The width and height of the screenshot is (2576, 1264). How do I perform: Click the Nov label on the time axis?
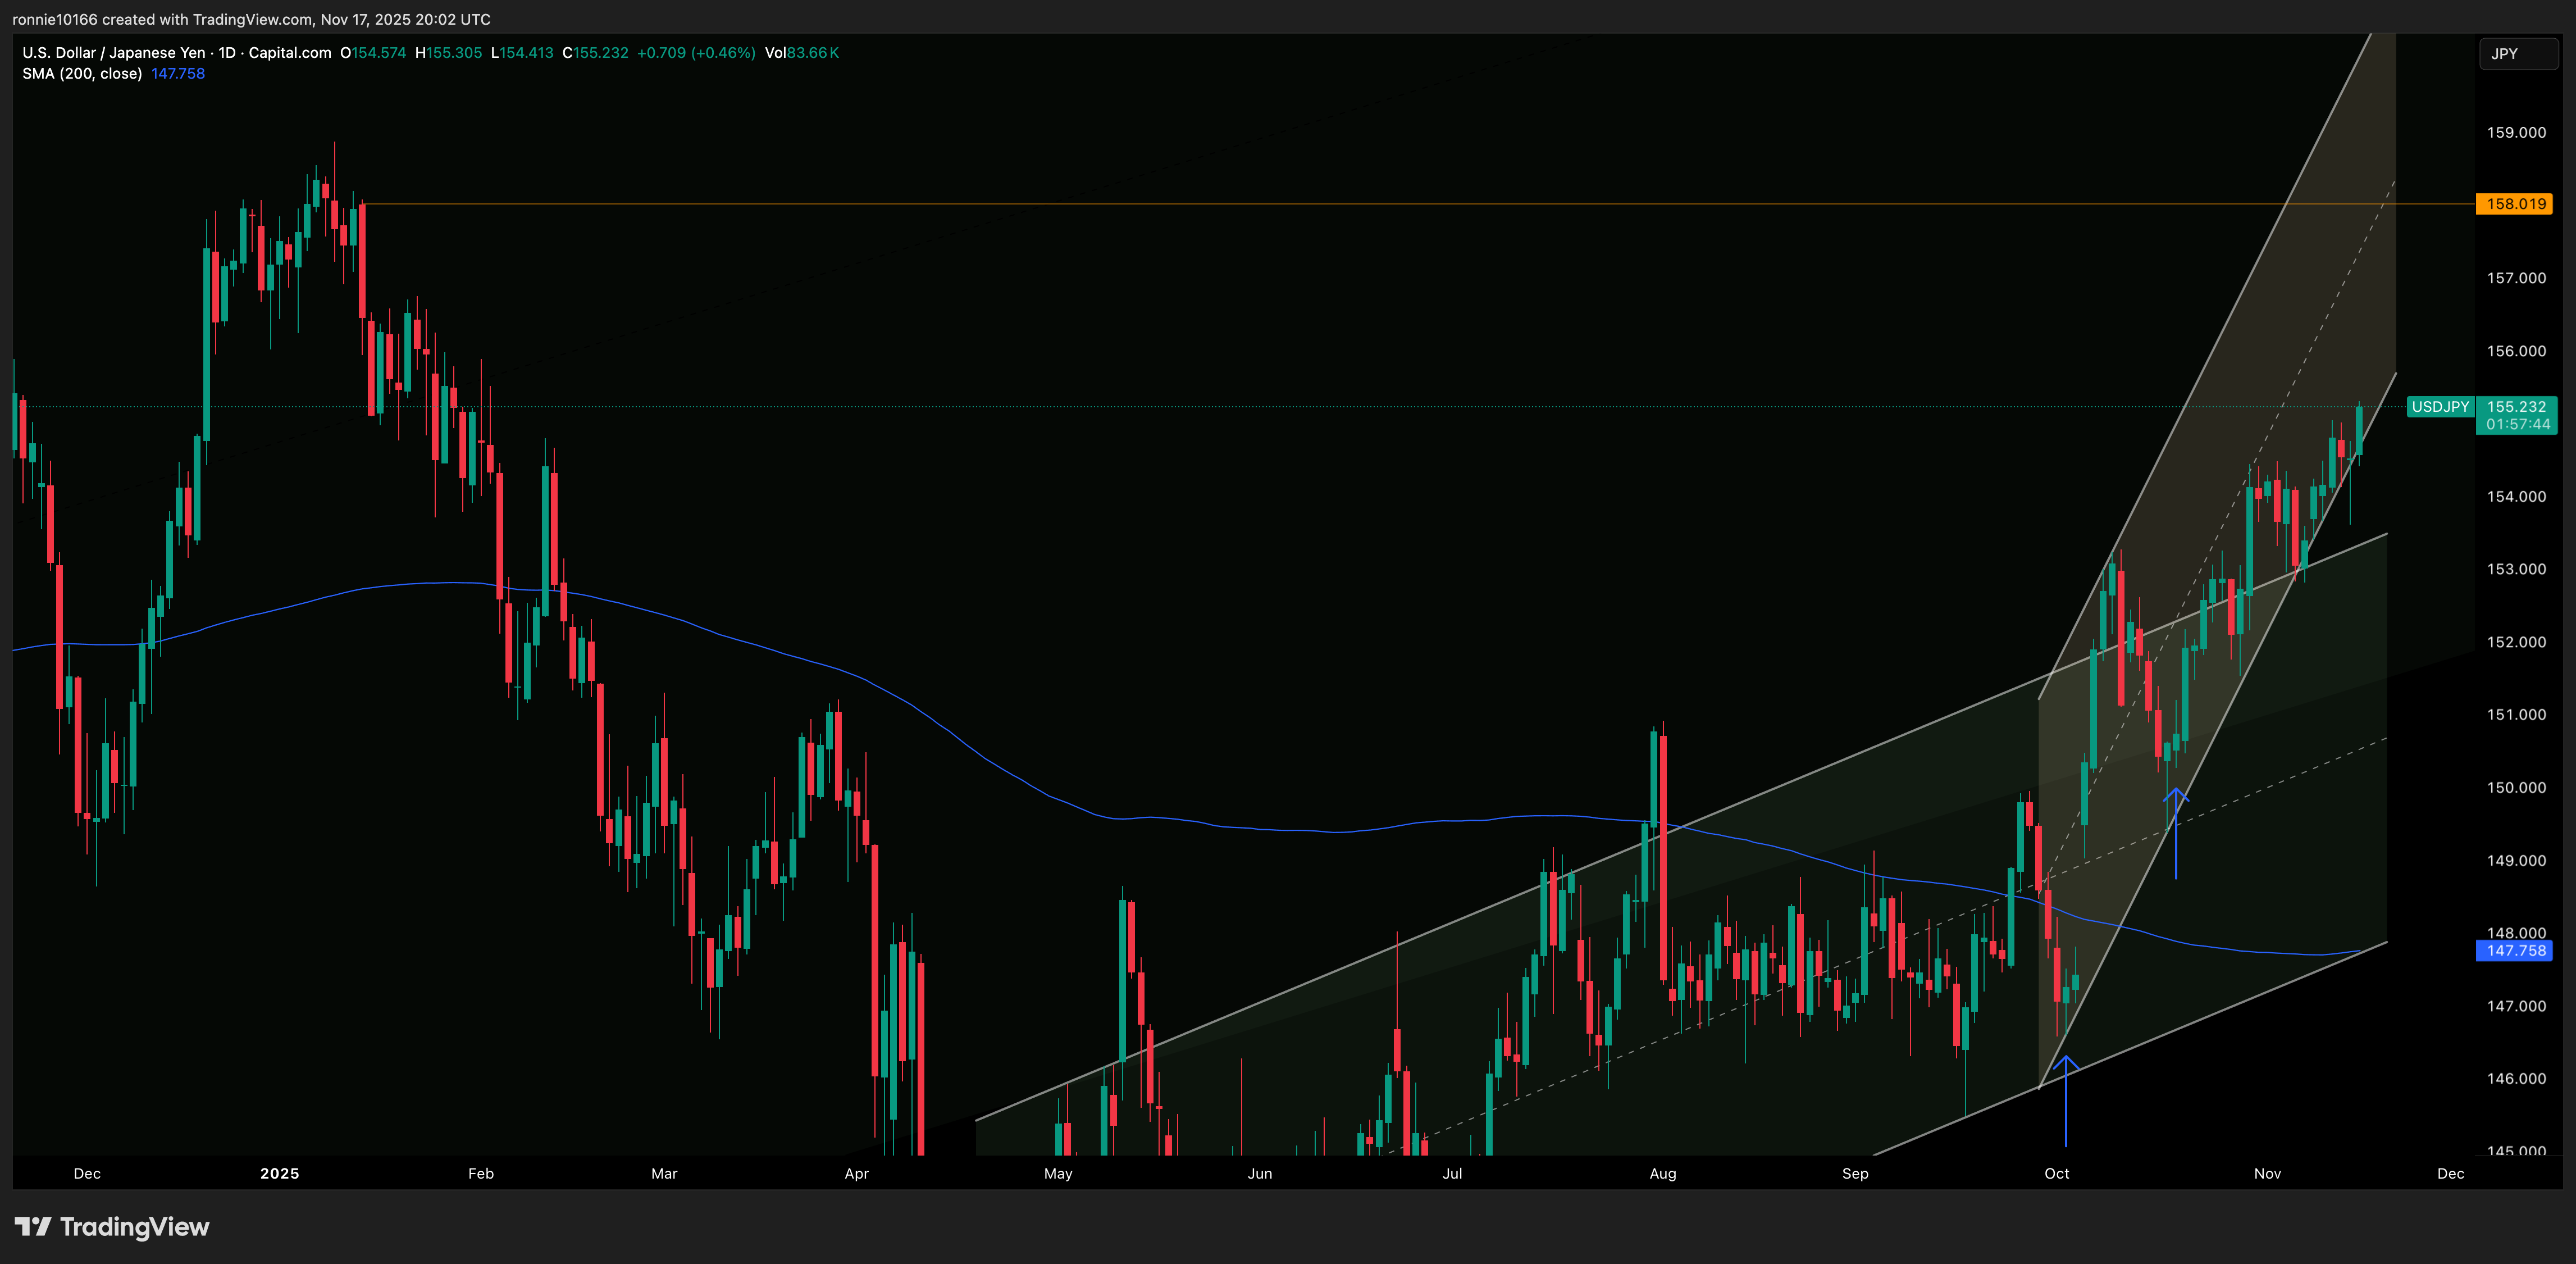tap(2267, 1174)
